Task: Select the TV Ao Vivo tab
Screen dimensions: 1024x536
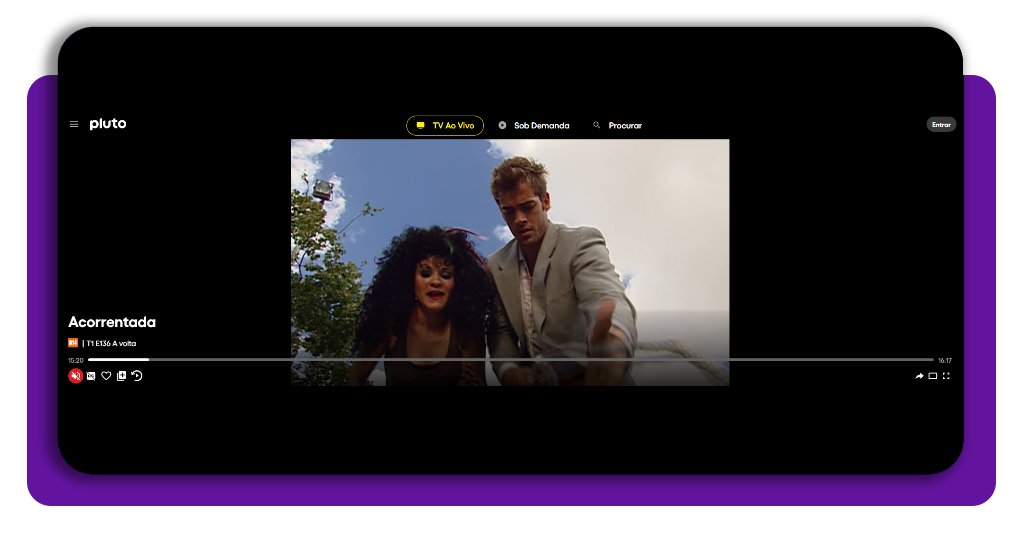Action: coord(445,126)
